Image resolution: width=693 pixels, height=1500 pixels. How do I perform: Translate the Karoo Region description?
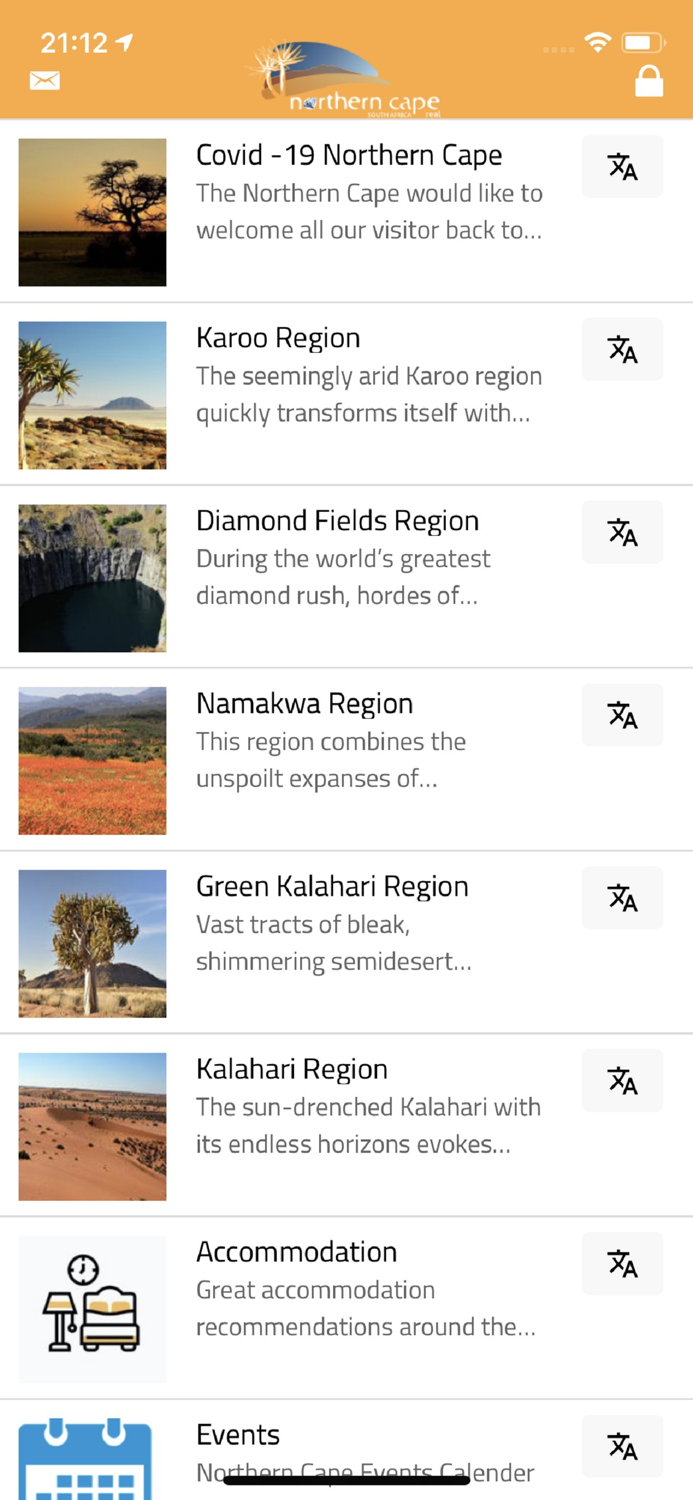coord(621,349)
